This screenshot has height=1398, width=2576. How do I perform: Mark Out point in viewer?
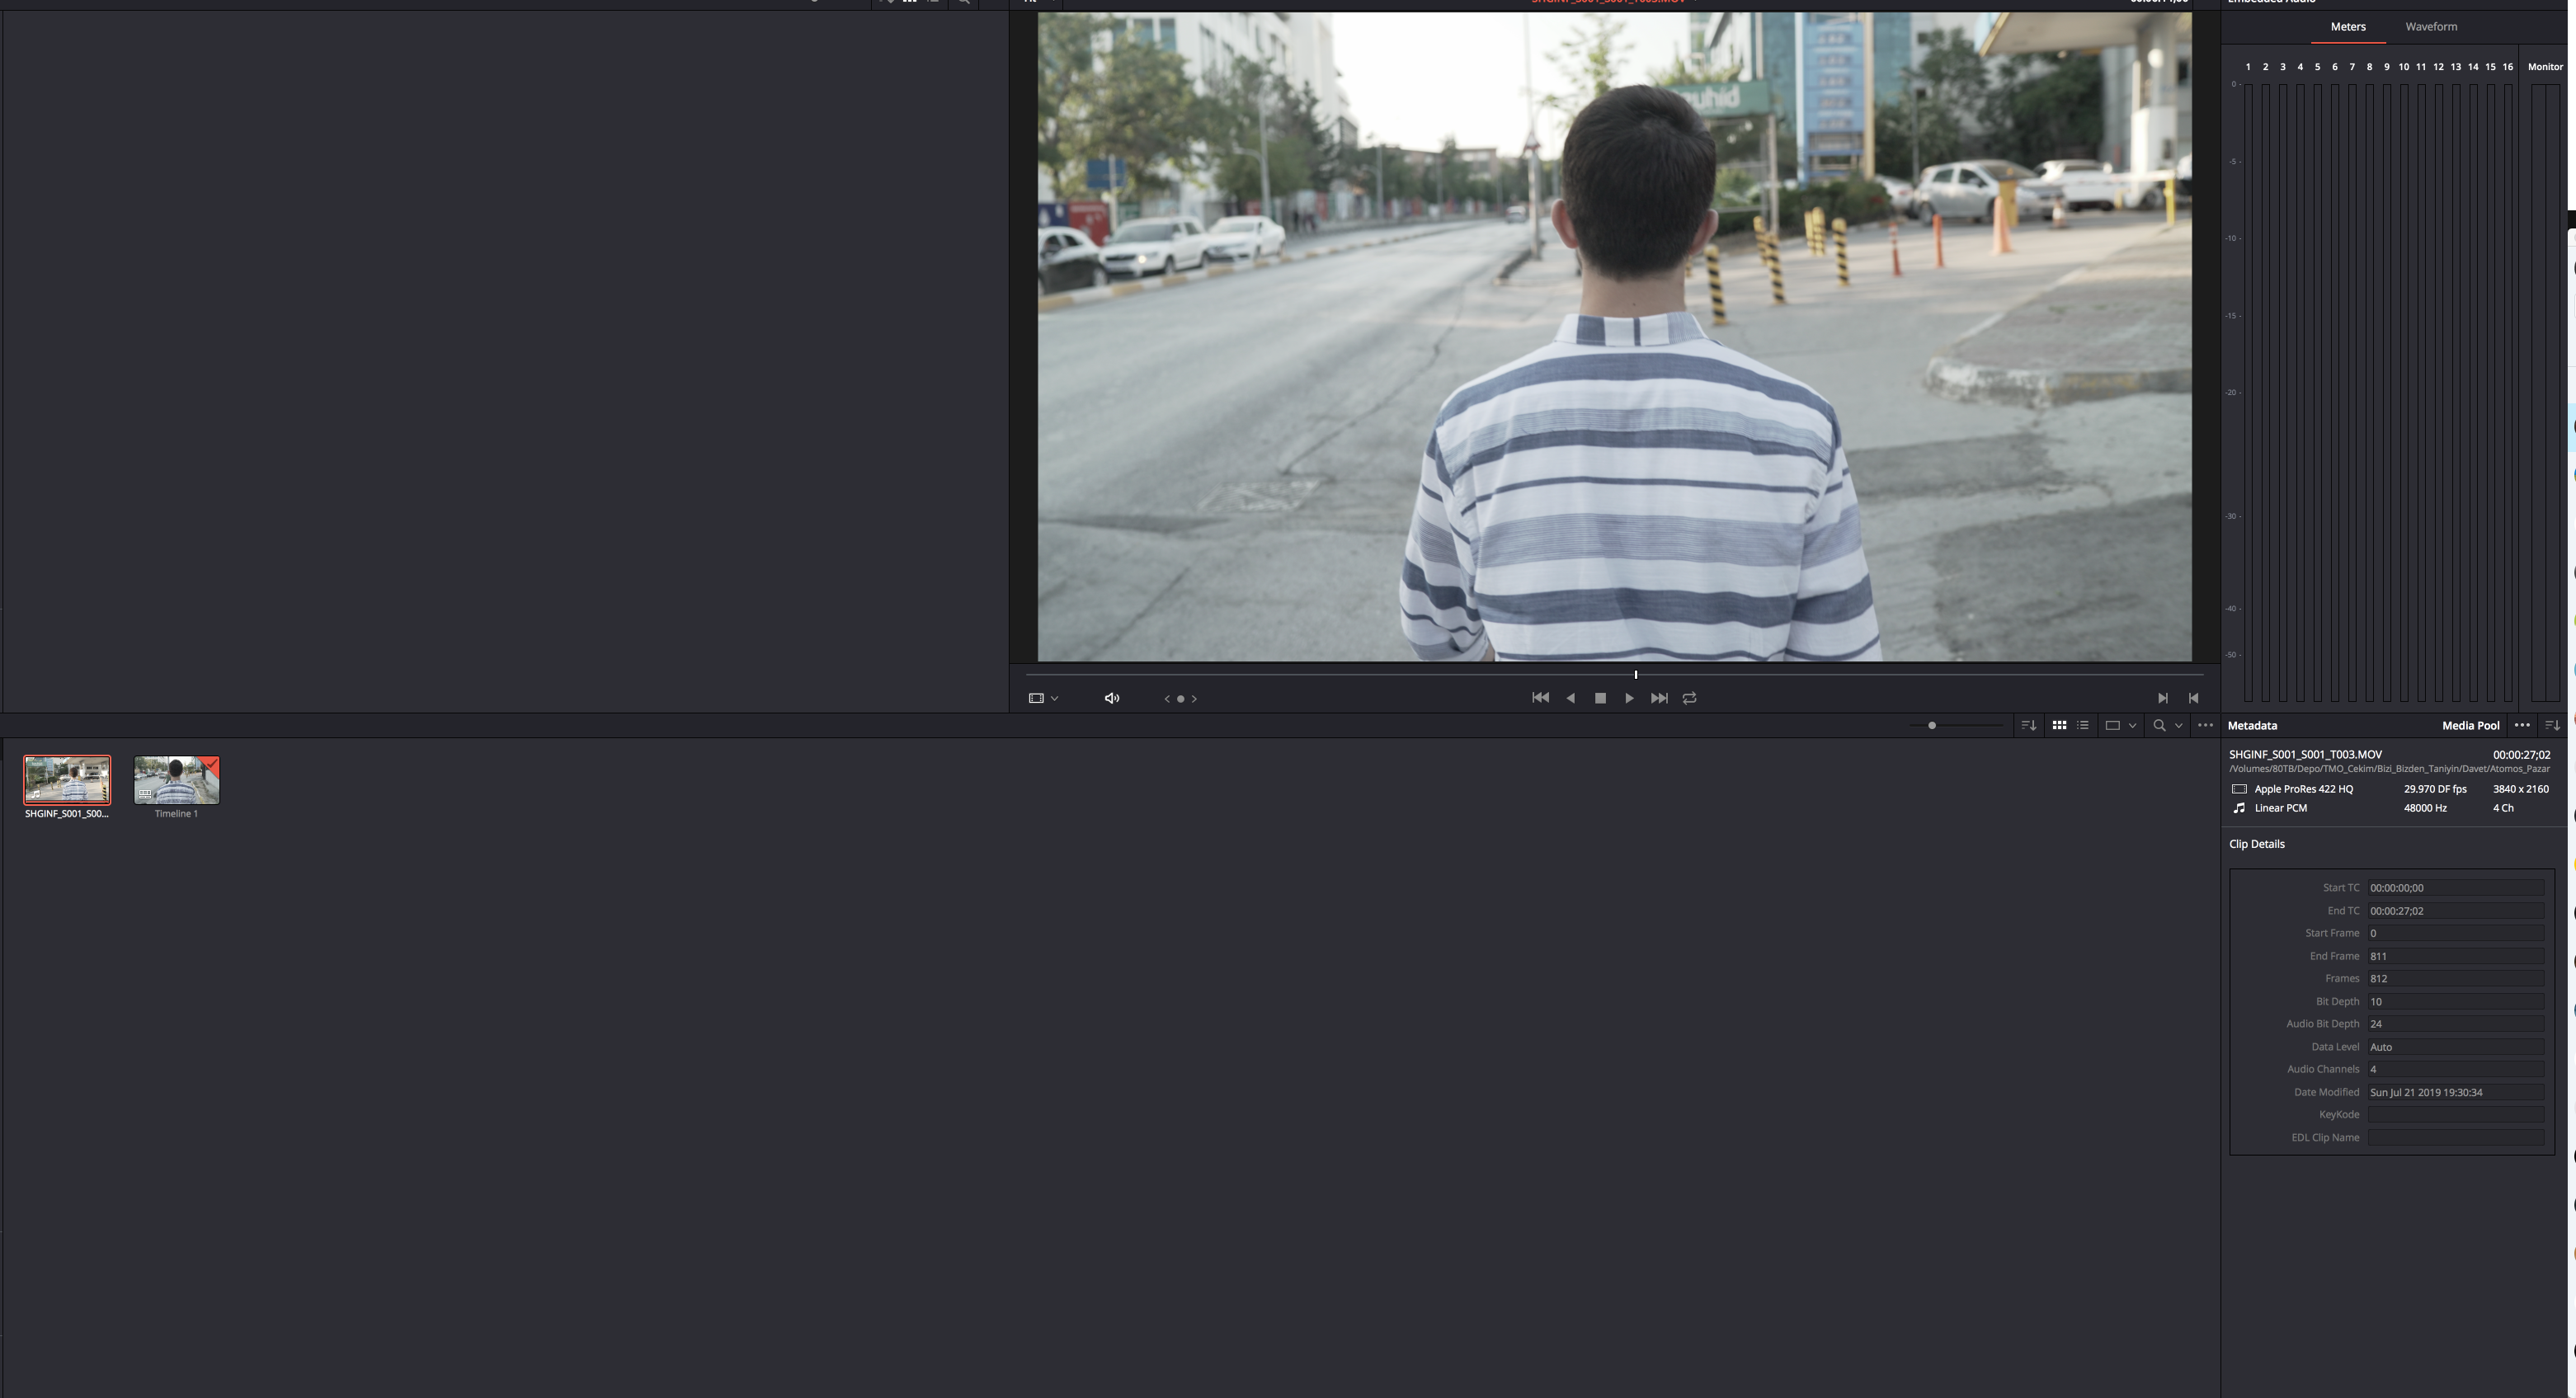2193,698
